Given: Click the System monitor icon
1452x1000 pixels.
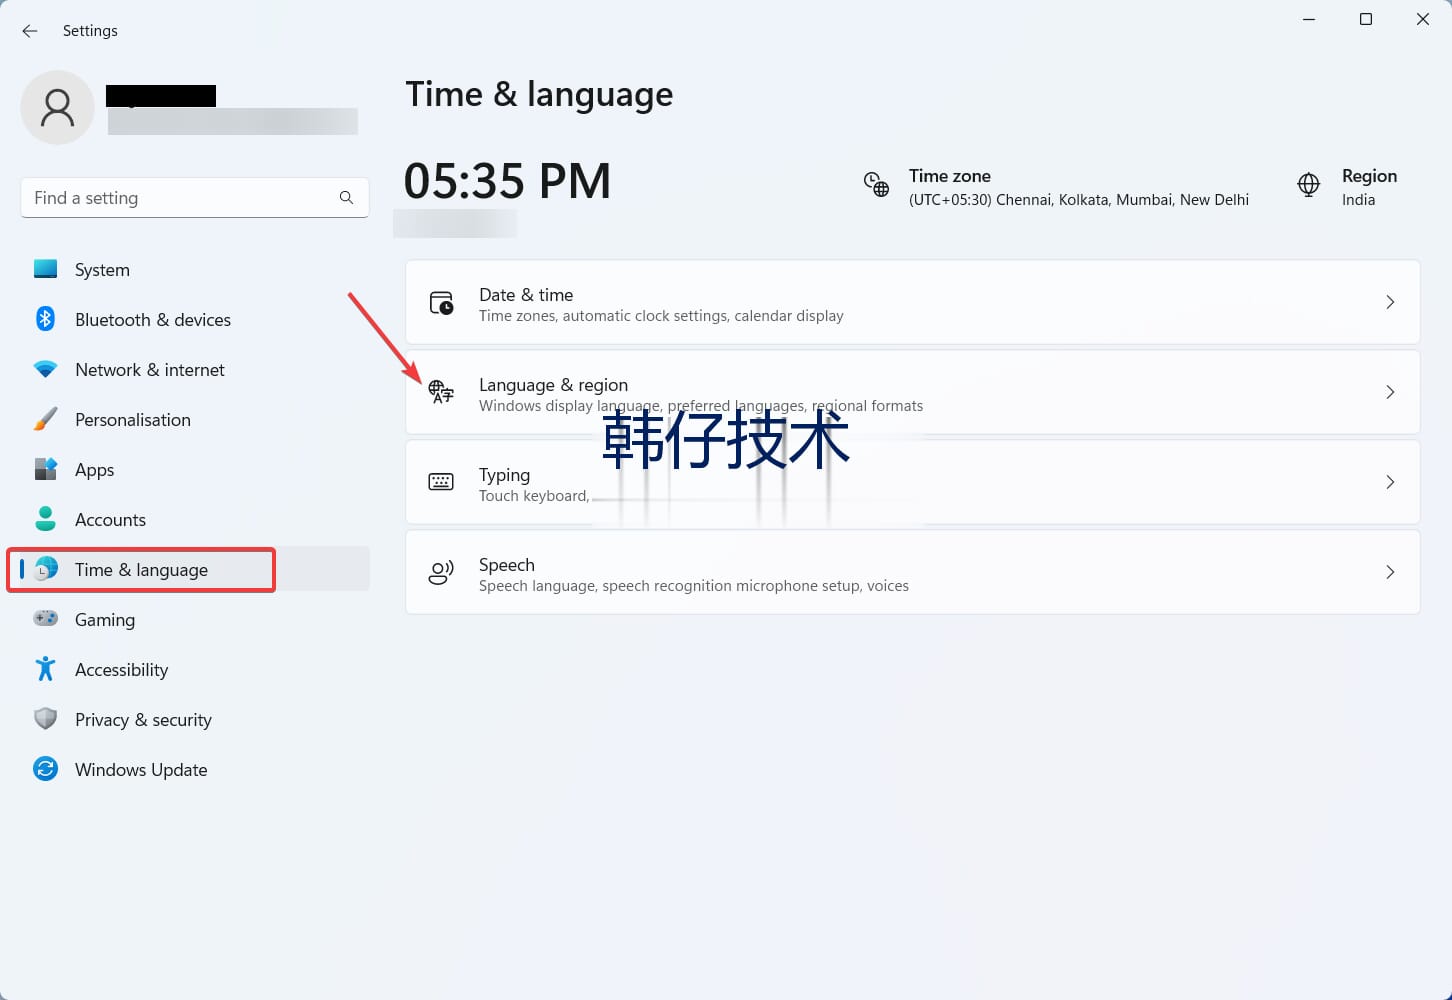Looking at the screenshot, I should [45, 269].
